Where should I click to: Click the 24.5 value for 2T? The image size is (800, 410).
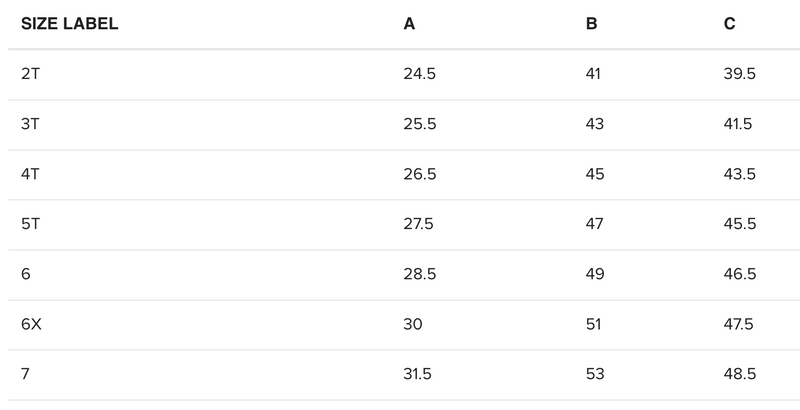click(419, 74)
